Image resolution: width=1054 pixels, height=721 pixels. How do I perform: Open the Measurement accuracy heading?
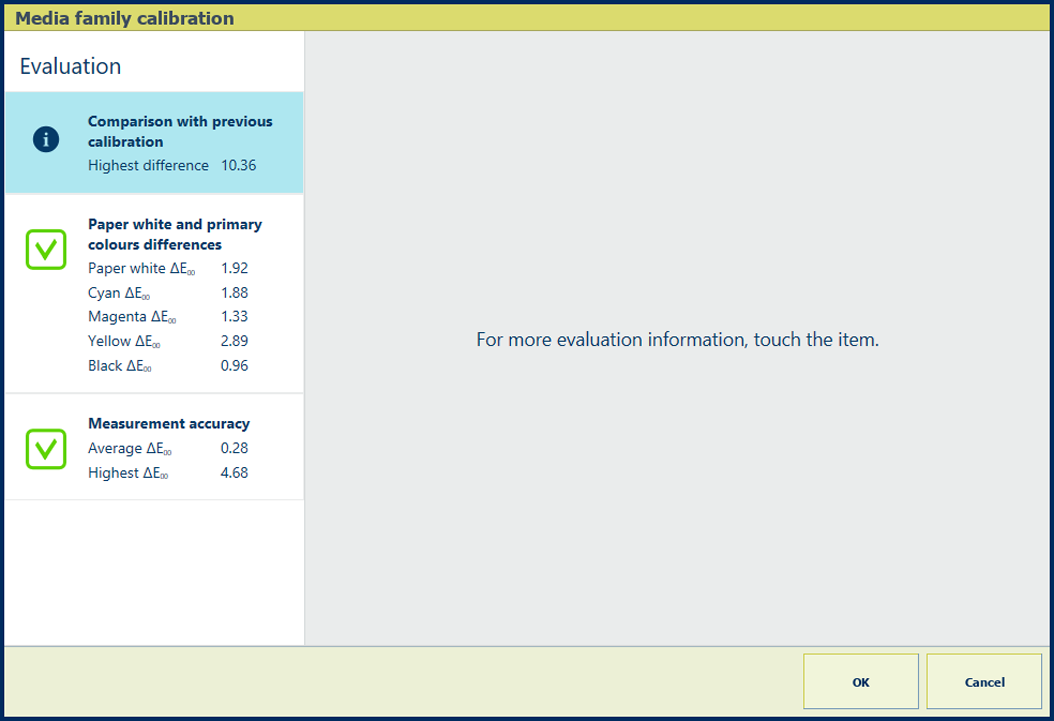(x=169, y=424)
